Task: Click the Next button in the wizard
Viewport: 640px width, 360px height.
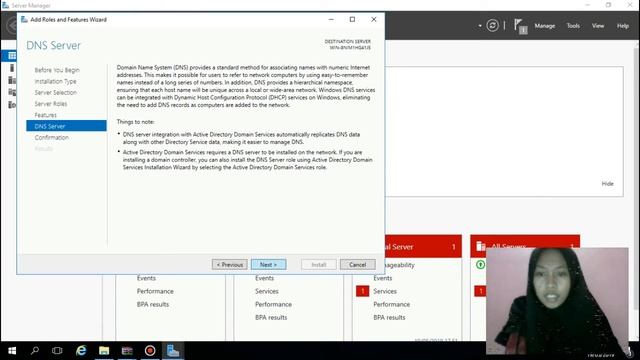Action: tap(268, 264)
